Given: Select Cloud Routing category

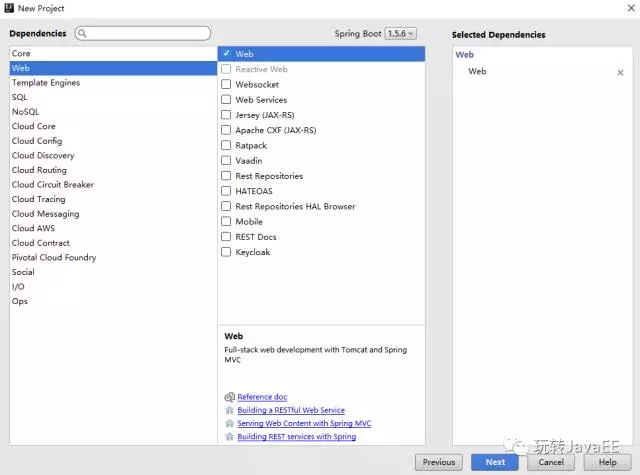Looking at the screenshot, I should (113, 170).
